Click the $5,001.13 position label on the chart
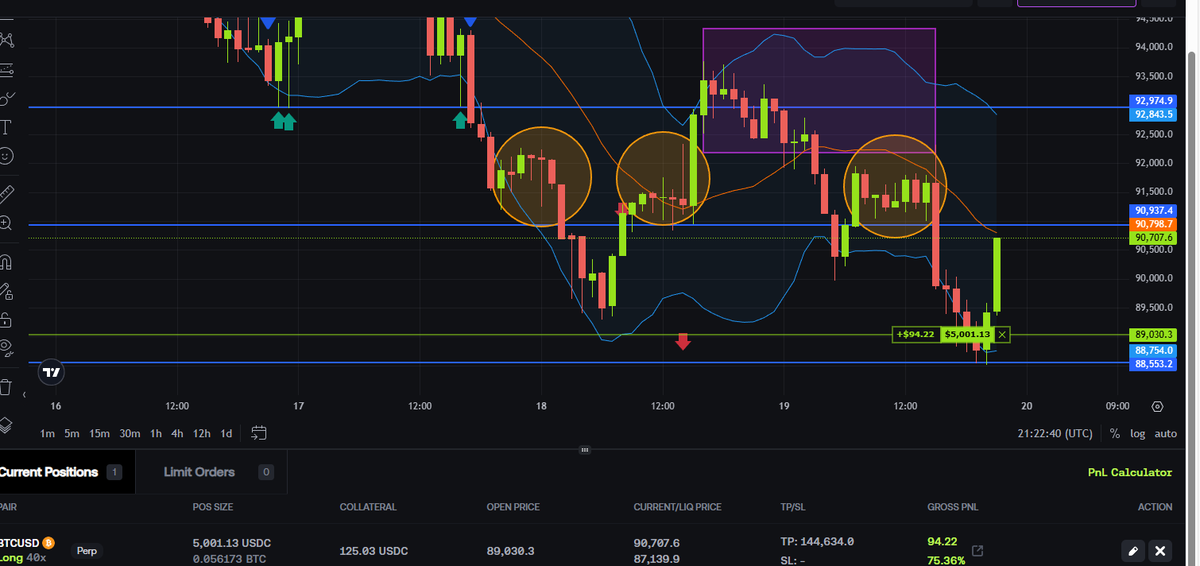The width and height of the screenshot is (1200, 566). pos(965,334)
